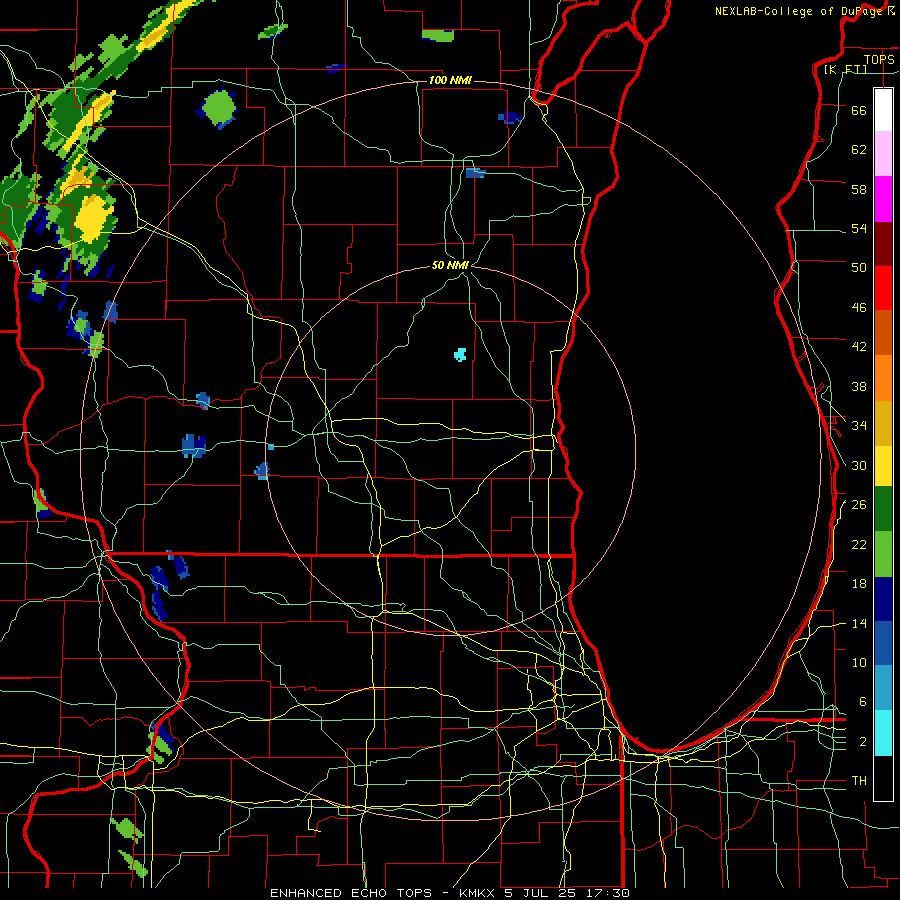Click the legend value 18

tap(859, 584)
